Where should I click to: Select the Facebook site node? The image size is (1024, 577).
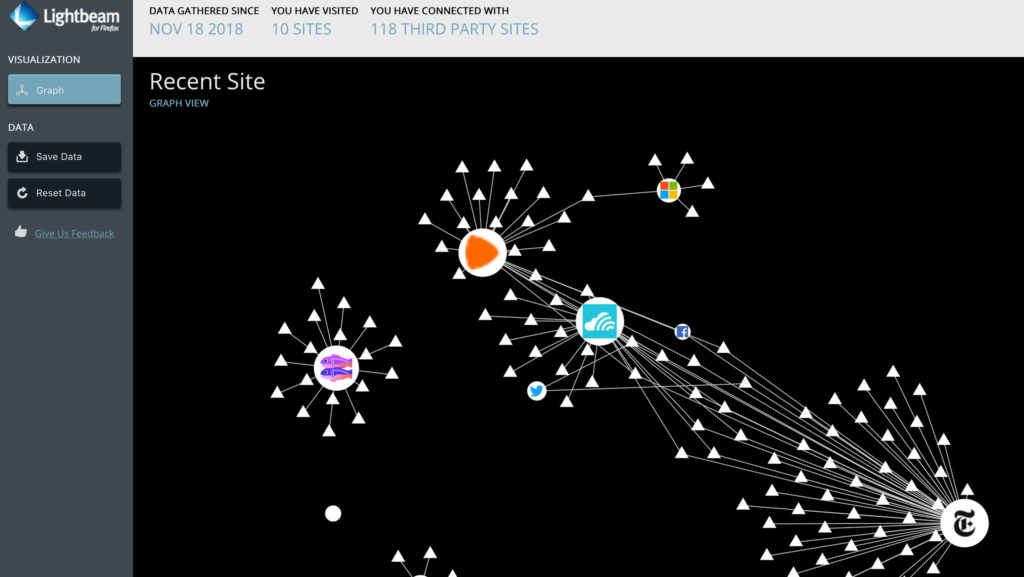pos(682,332)
